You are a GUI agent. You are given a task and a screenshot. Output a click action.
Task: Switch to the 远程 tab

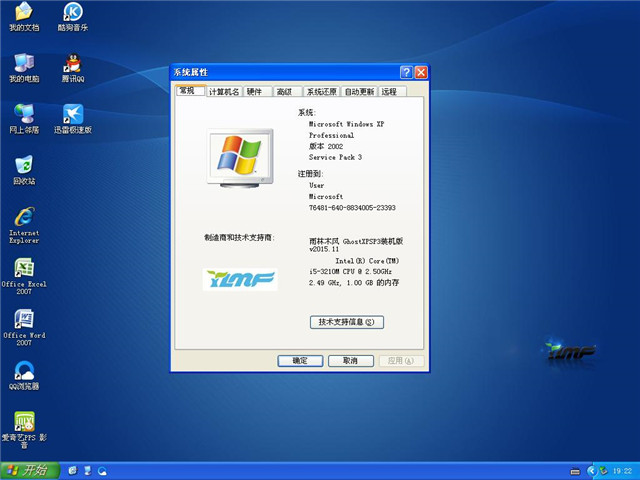pos(392,91)
